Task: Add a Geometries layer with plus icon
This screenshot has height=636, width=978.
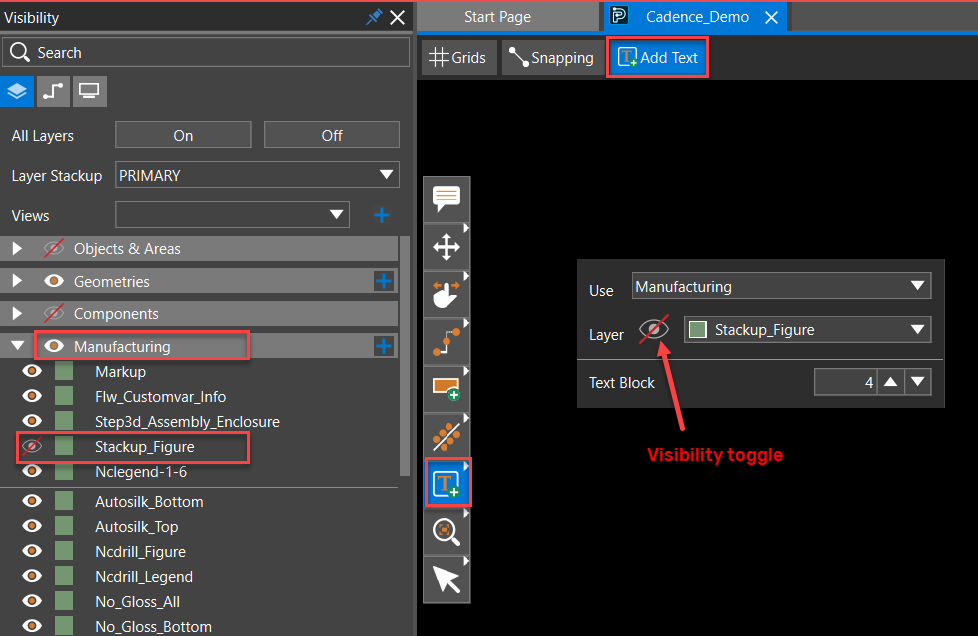Action: click(384, 281)
